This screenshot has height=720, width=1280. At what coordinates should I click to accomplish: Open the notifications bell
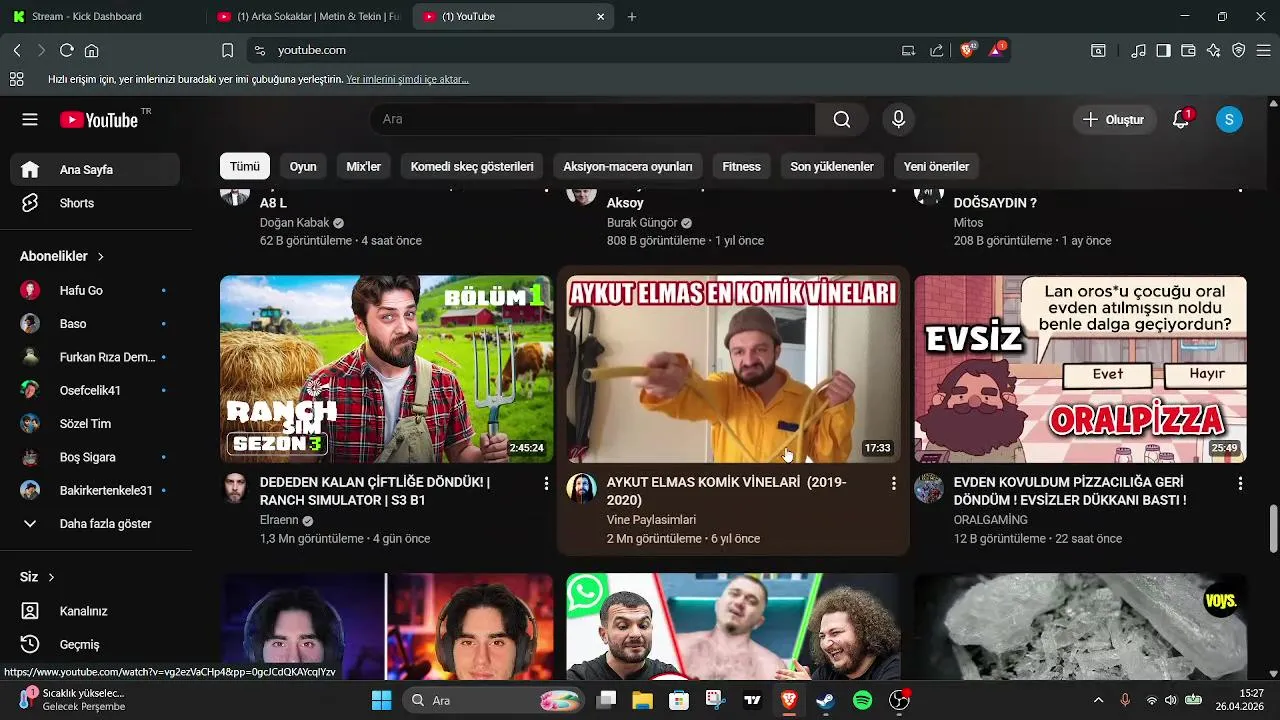pyautogui.click(x=1181, y=119)
